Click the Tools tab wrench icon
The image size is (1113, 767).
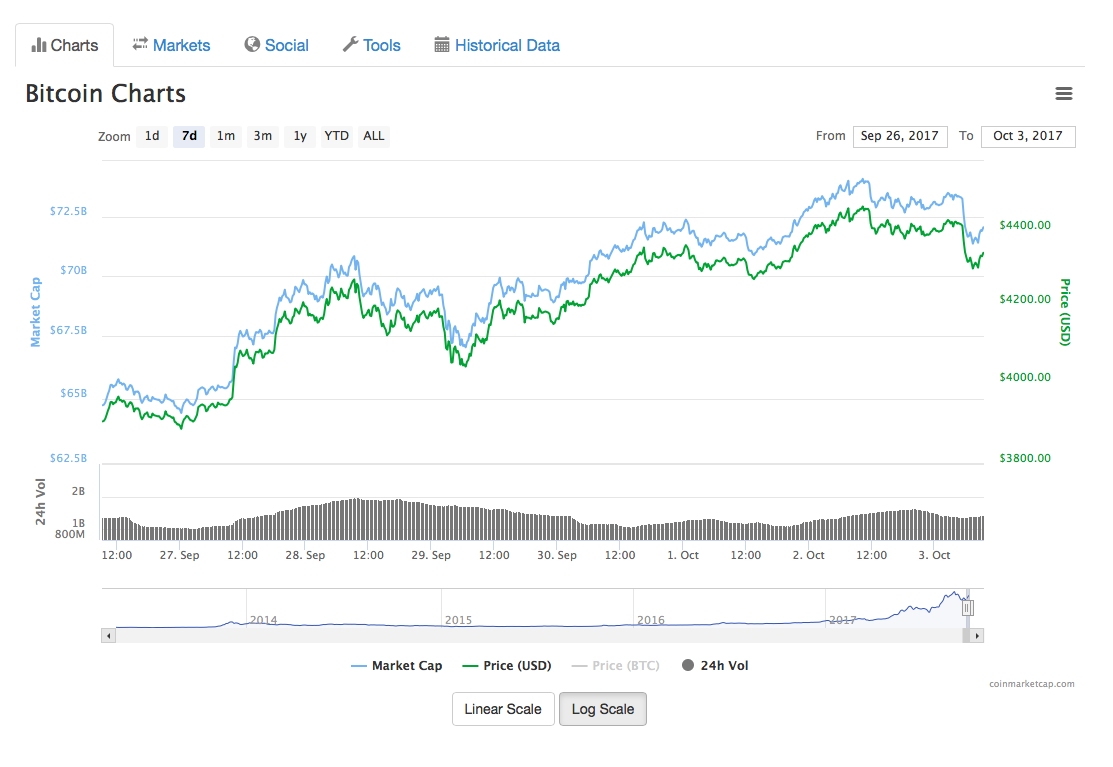pyautogui.click(x=350, y=45)
